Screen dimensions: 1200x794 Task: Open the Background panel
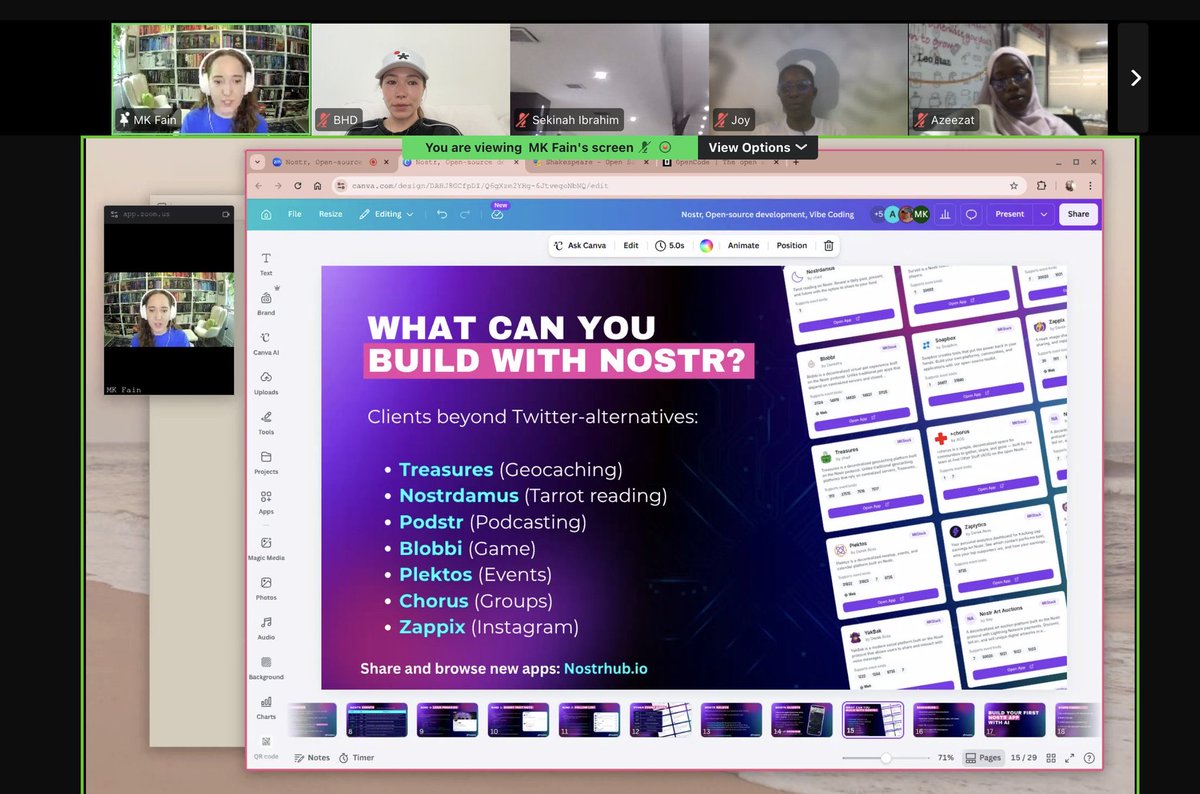tap(266, 668)
